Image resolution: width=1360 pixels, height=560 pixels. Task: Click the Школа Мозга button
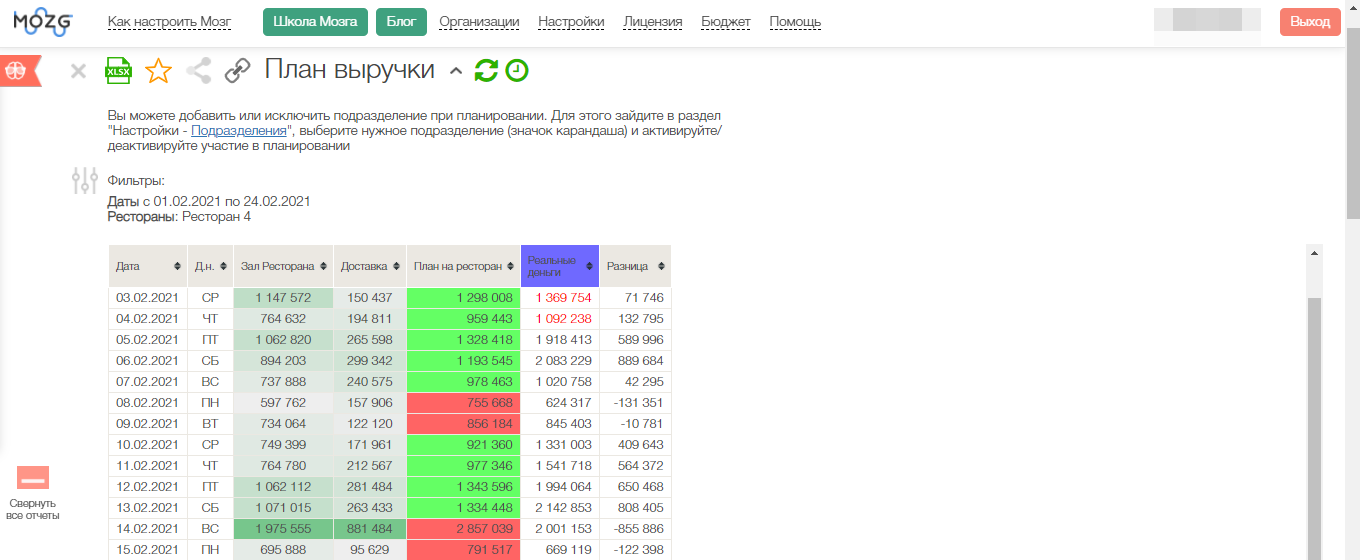[x=316, y=21]
